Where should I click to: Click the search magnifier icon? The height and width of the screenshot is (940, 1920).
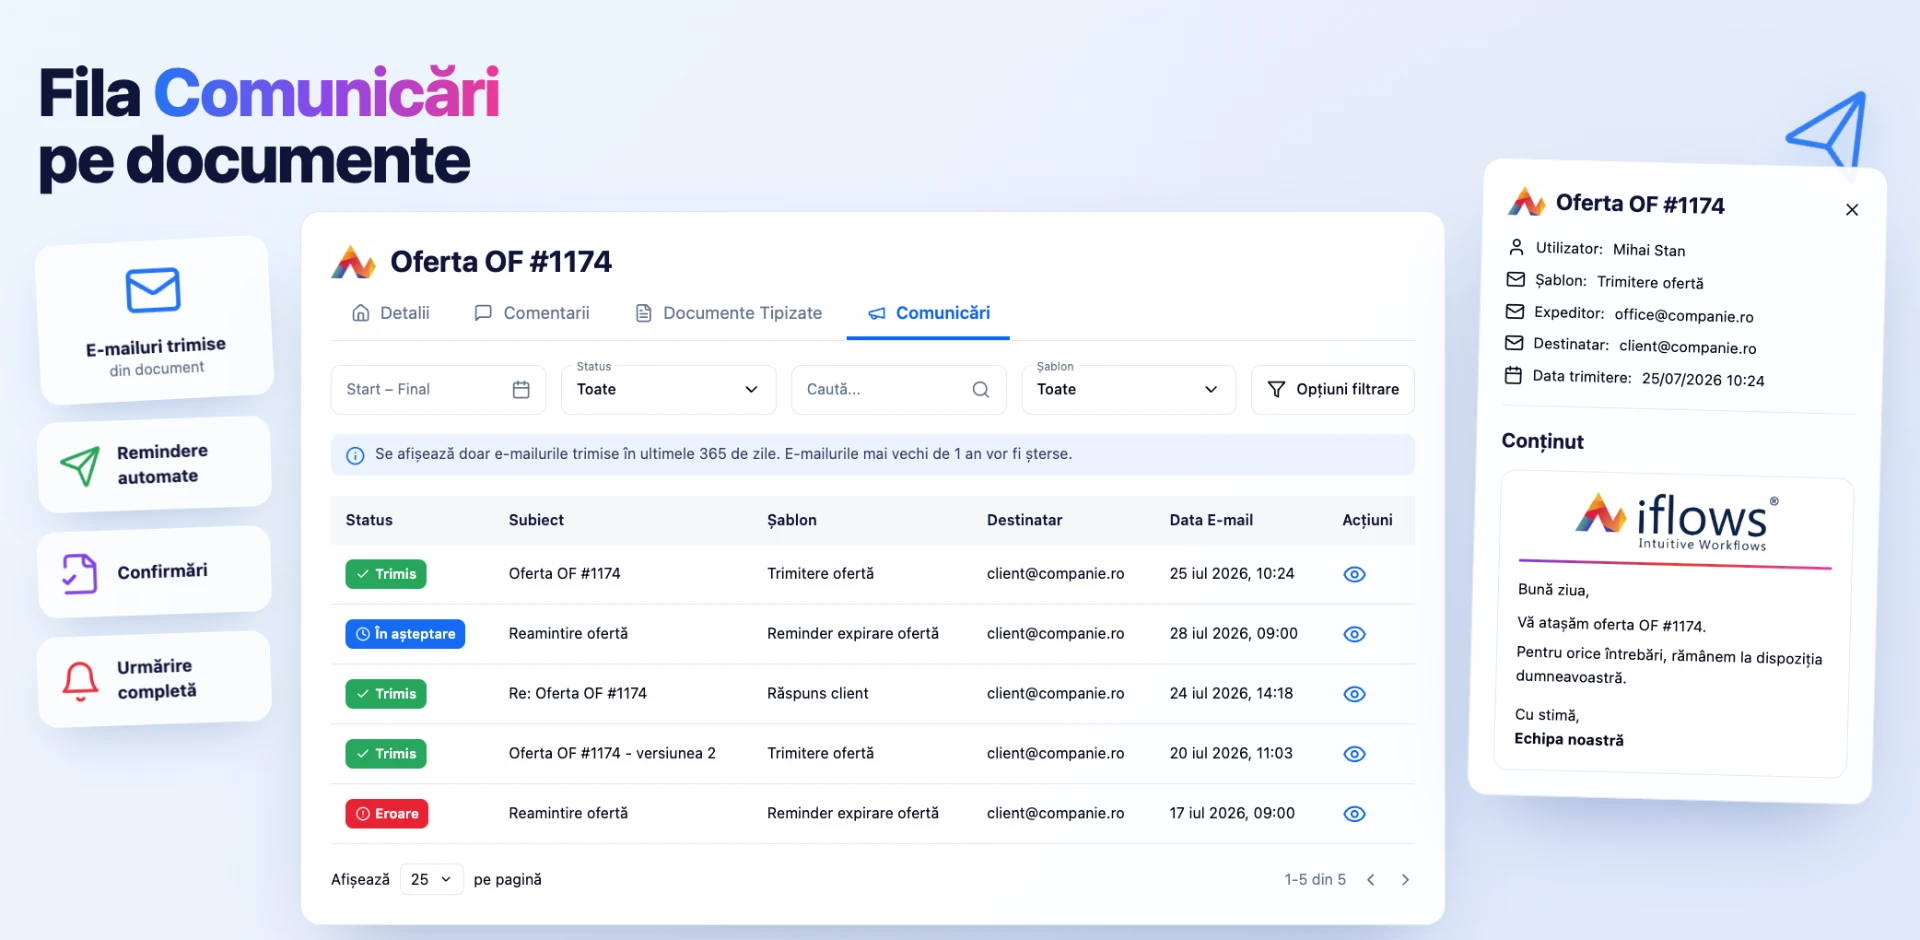coord(981,389)
